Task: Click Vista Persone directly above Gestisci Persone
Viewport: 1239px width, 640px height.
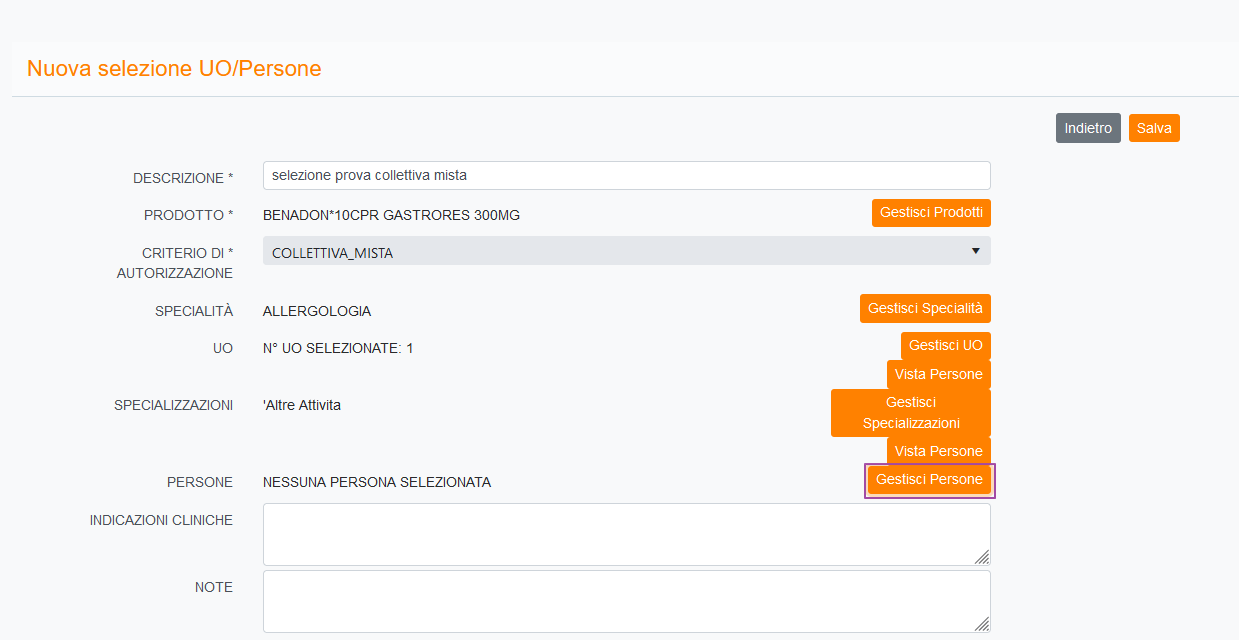Action: [x=938, y=451]
